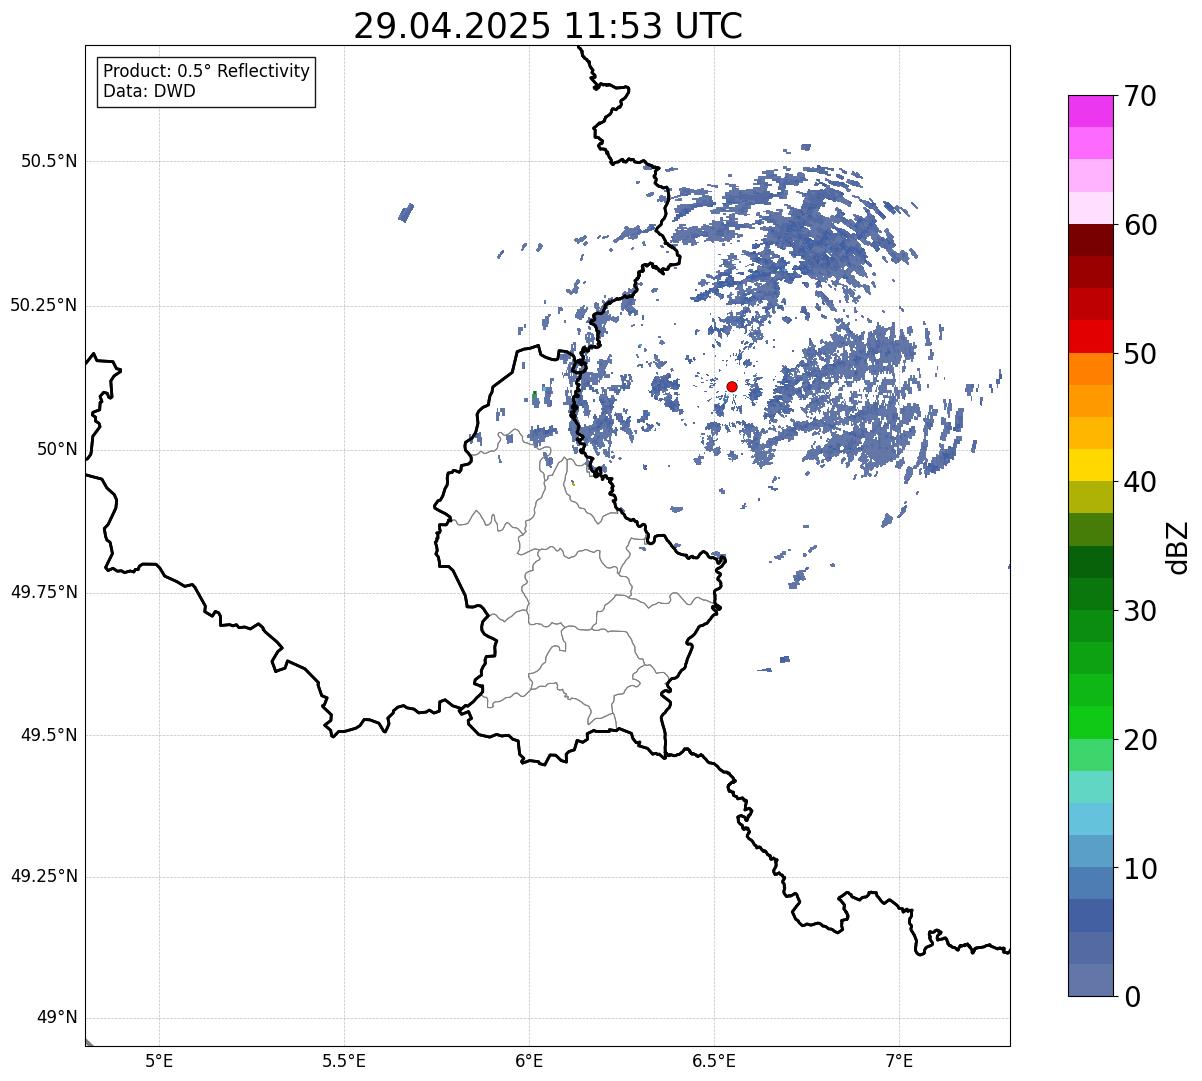1202x1081 pixels.
Task: Click the 6°E longitude label
Action: pyautogui.click(x=529, y=1060)
